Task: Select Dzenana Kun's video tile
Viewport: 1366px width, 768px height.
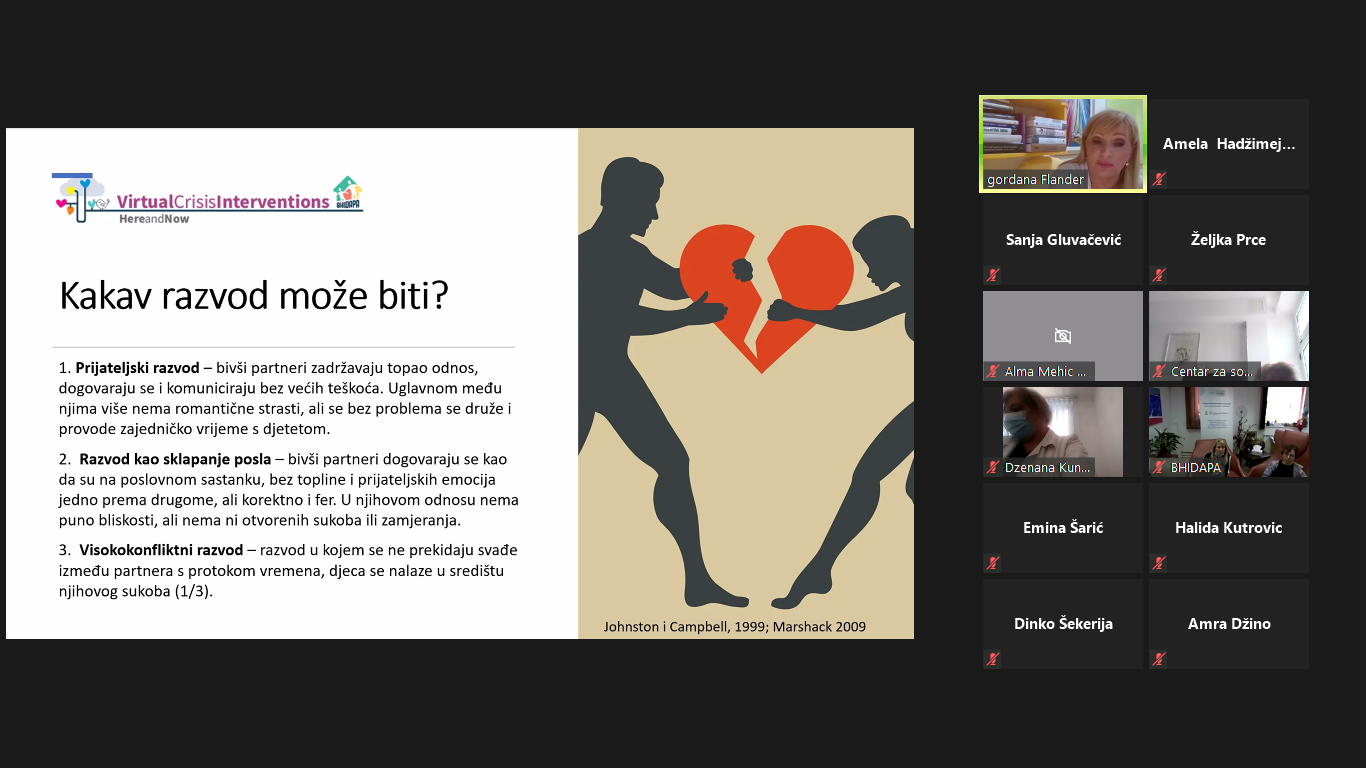Action: (1062, 425)
